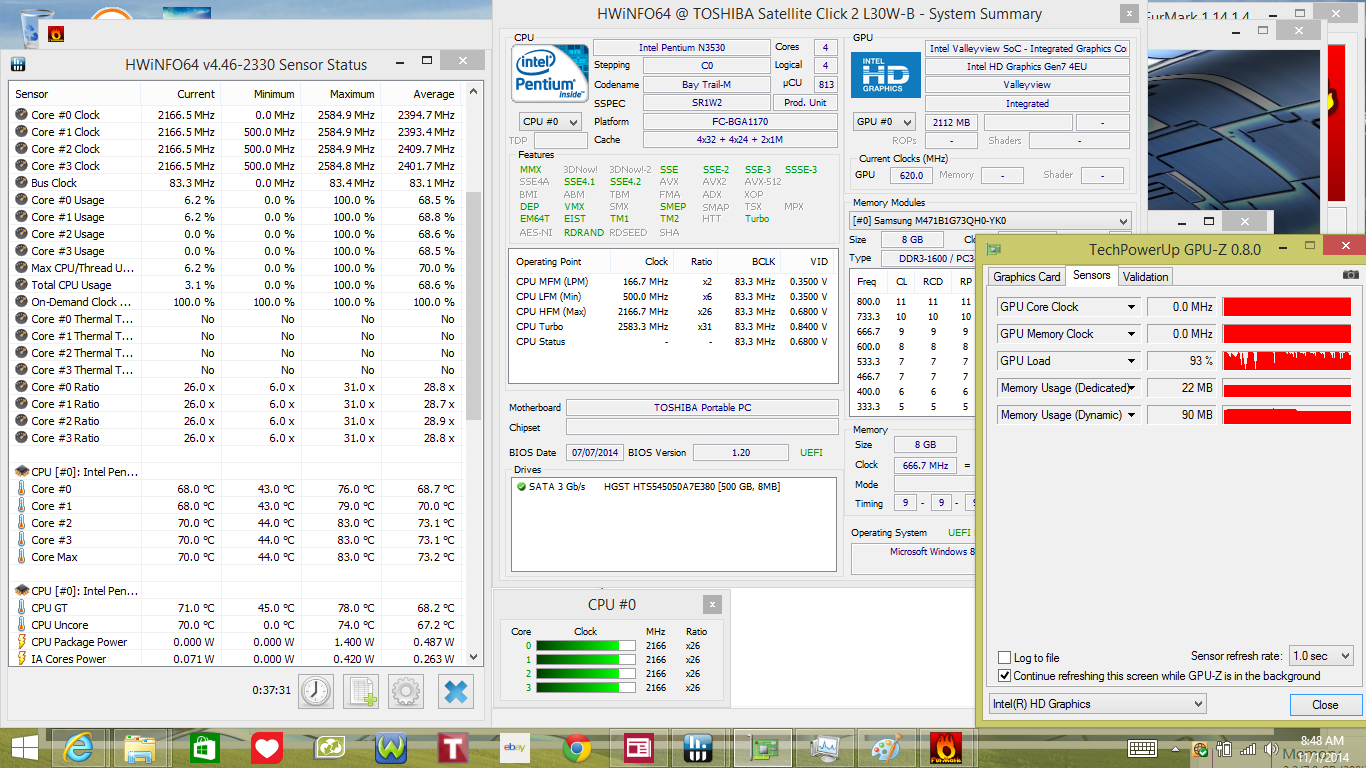Screen dimensions: 1366x768
Task: Click the blue X close sensors icon
Action: click(455, 691)
